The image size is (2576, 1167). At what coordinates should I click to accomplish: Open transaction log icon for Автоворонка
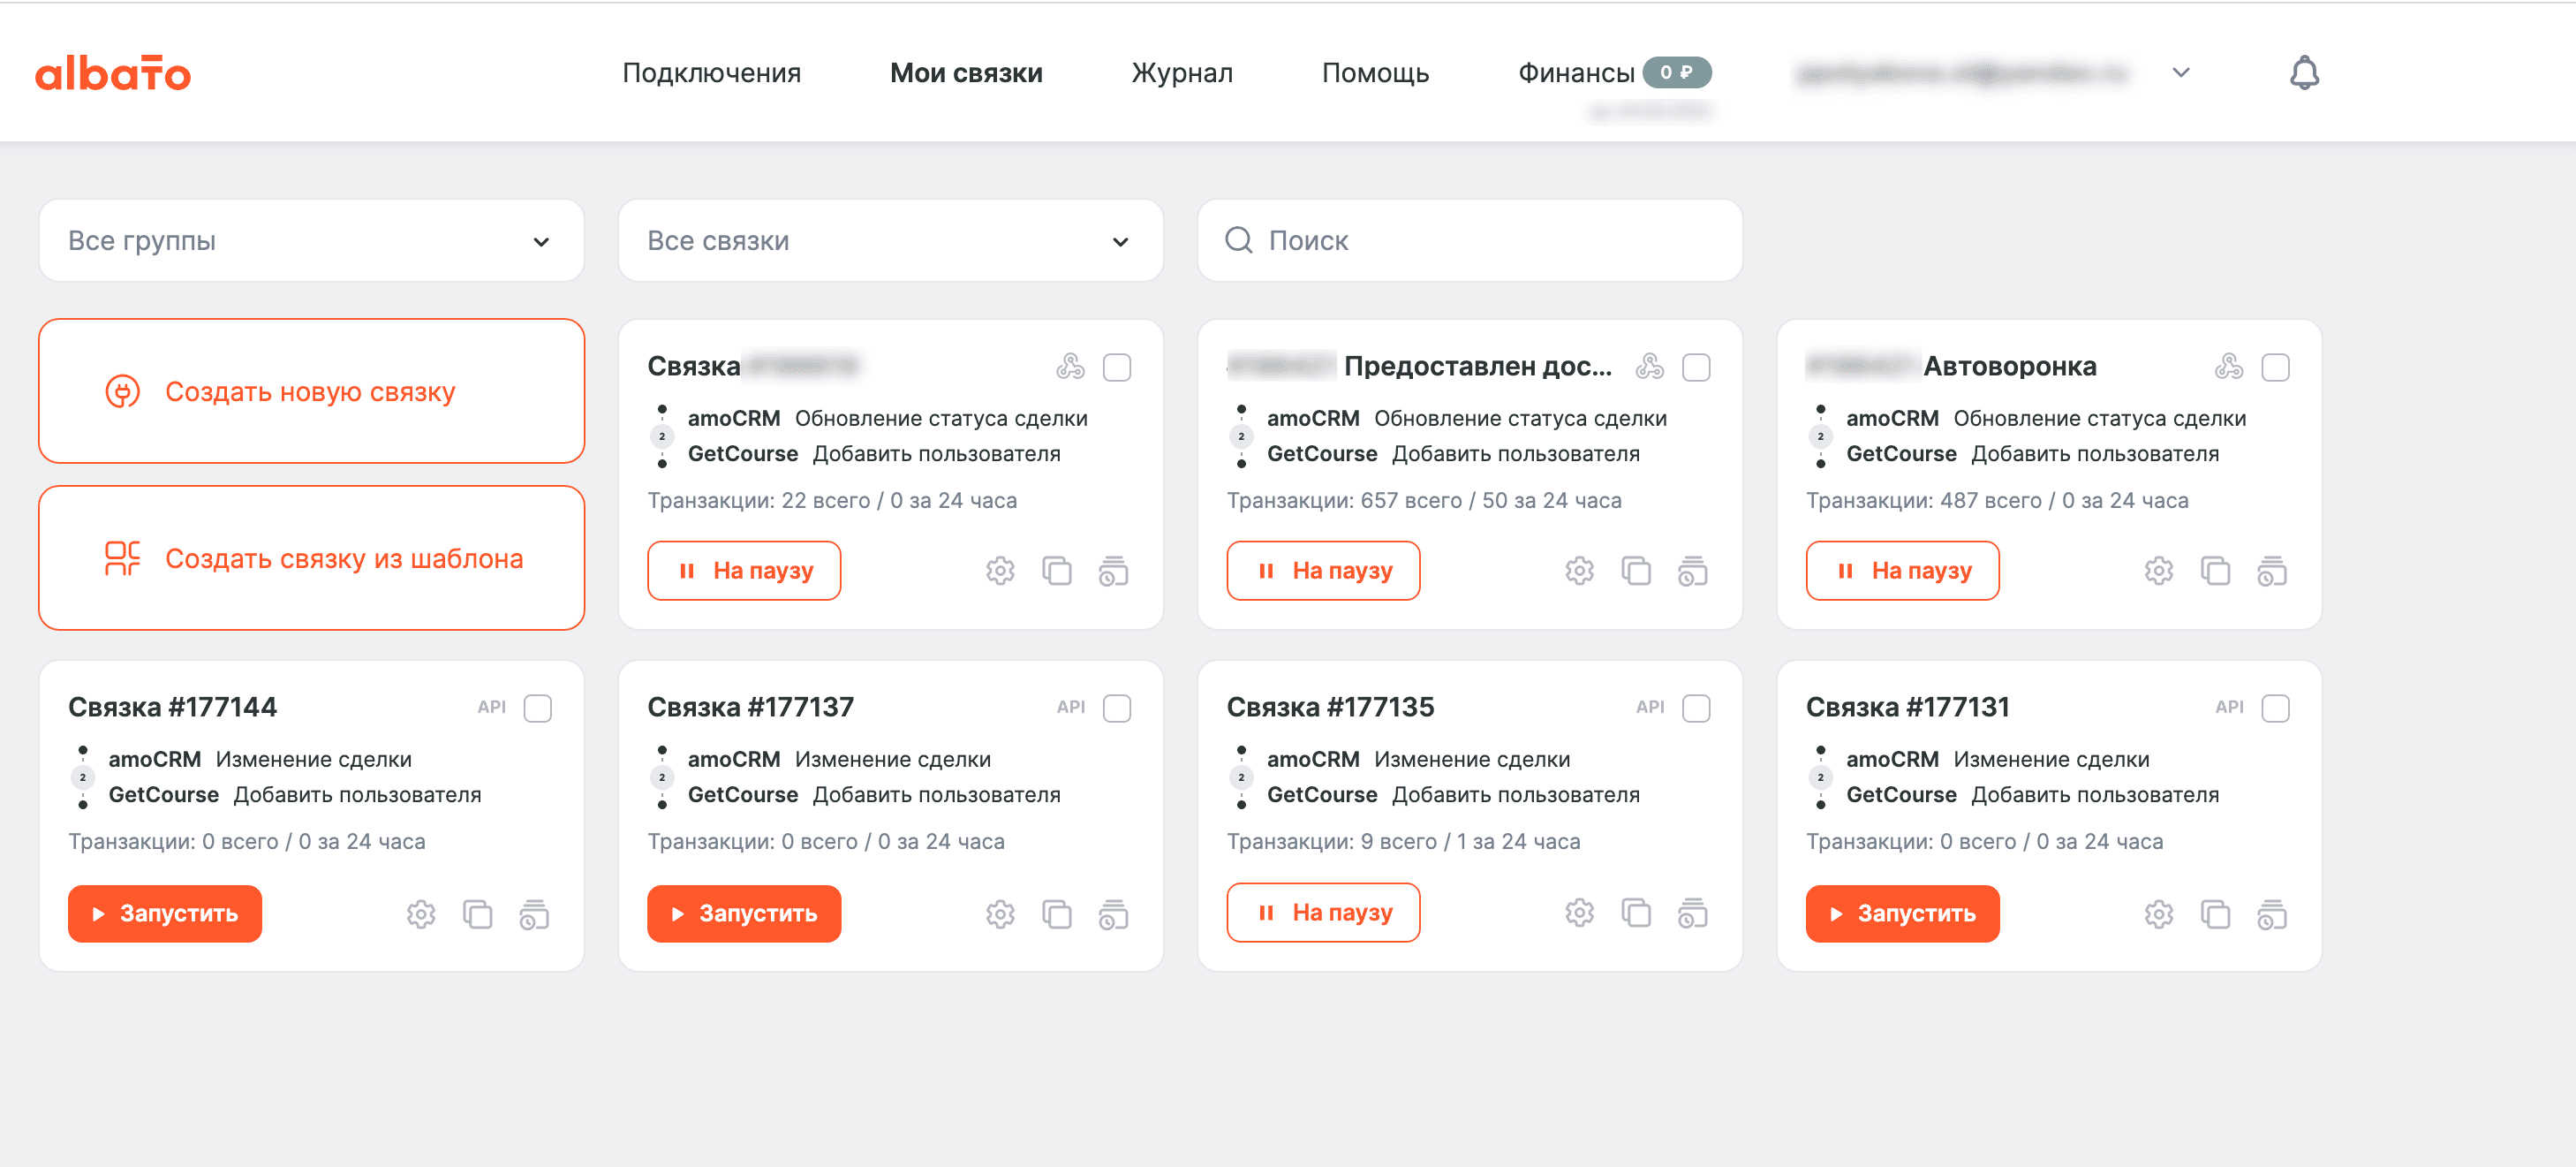click(2271, 571)
